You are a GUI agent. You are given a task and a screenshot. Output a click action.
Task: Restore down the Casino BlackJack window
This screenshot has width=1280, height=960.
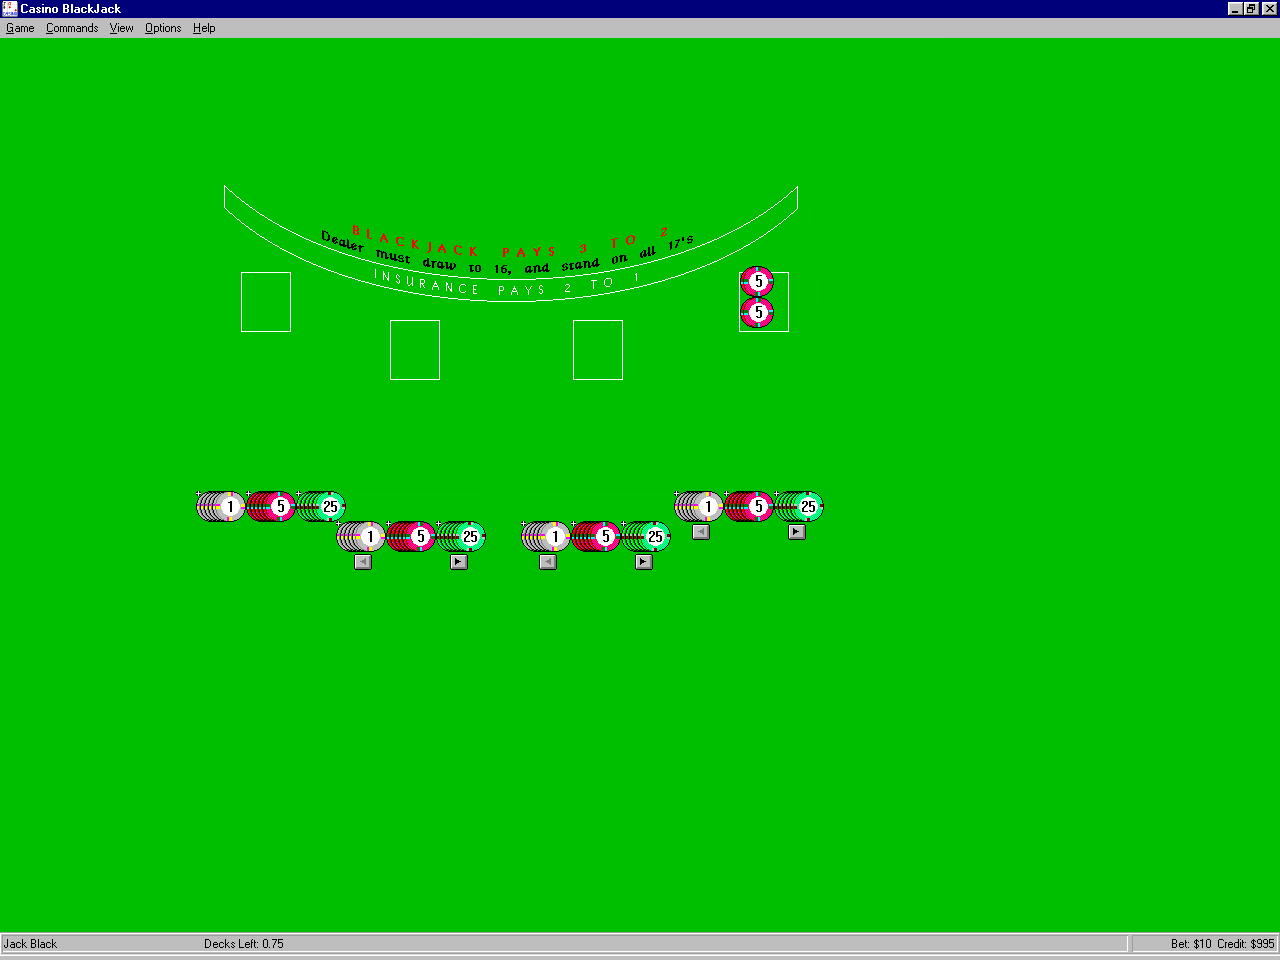(x=1251, y=9)
